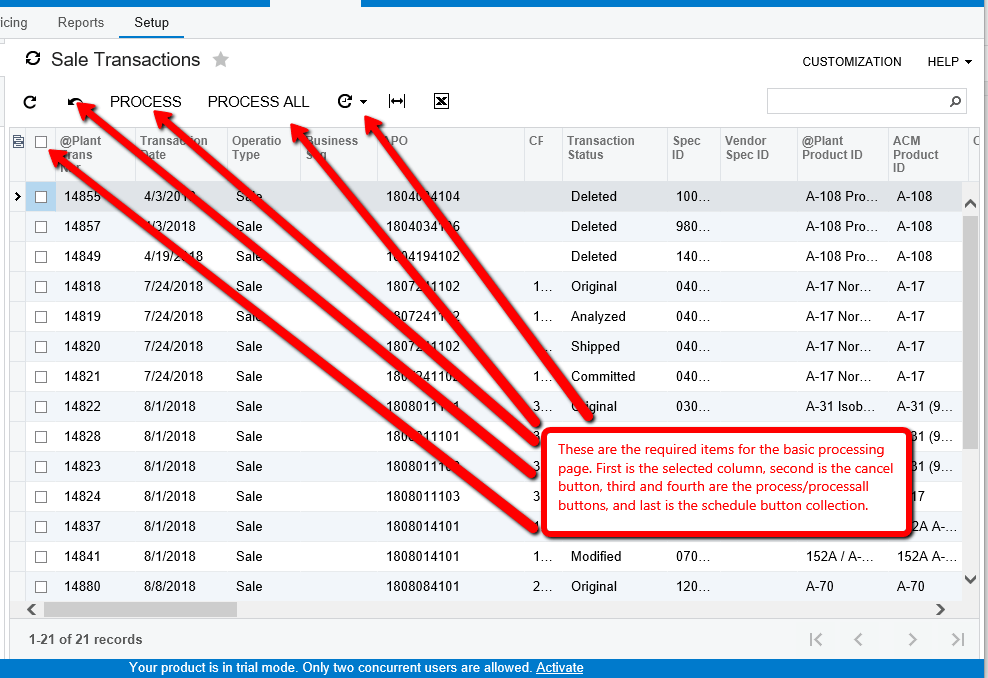
Task: Toggle the select-all header checkbox
Action: [41, 142]
